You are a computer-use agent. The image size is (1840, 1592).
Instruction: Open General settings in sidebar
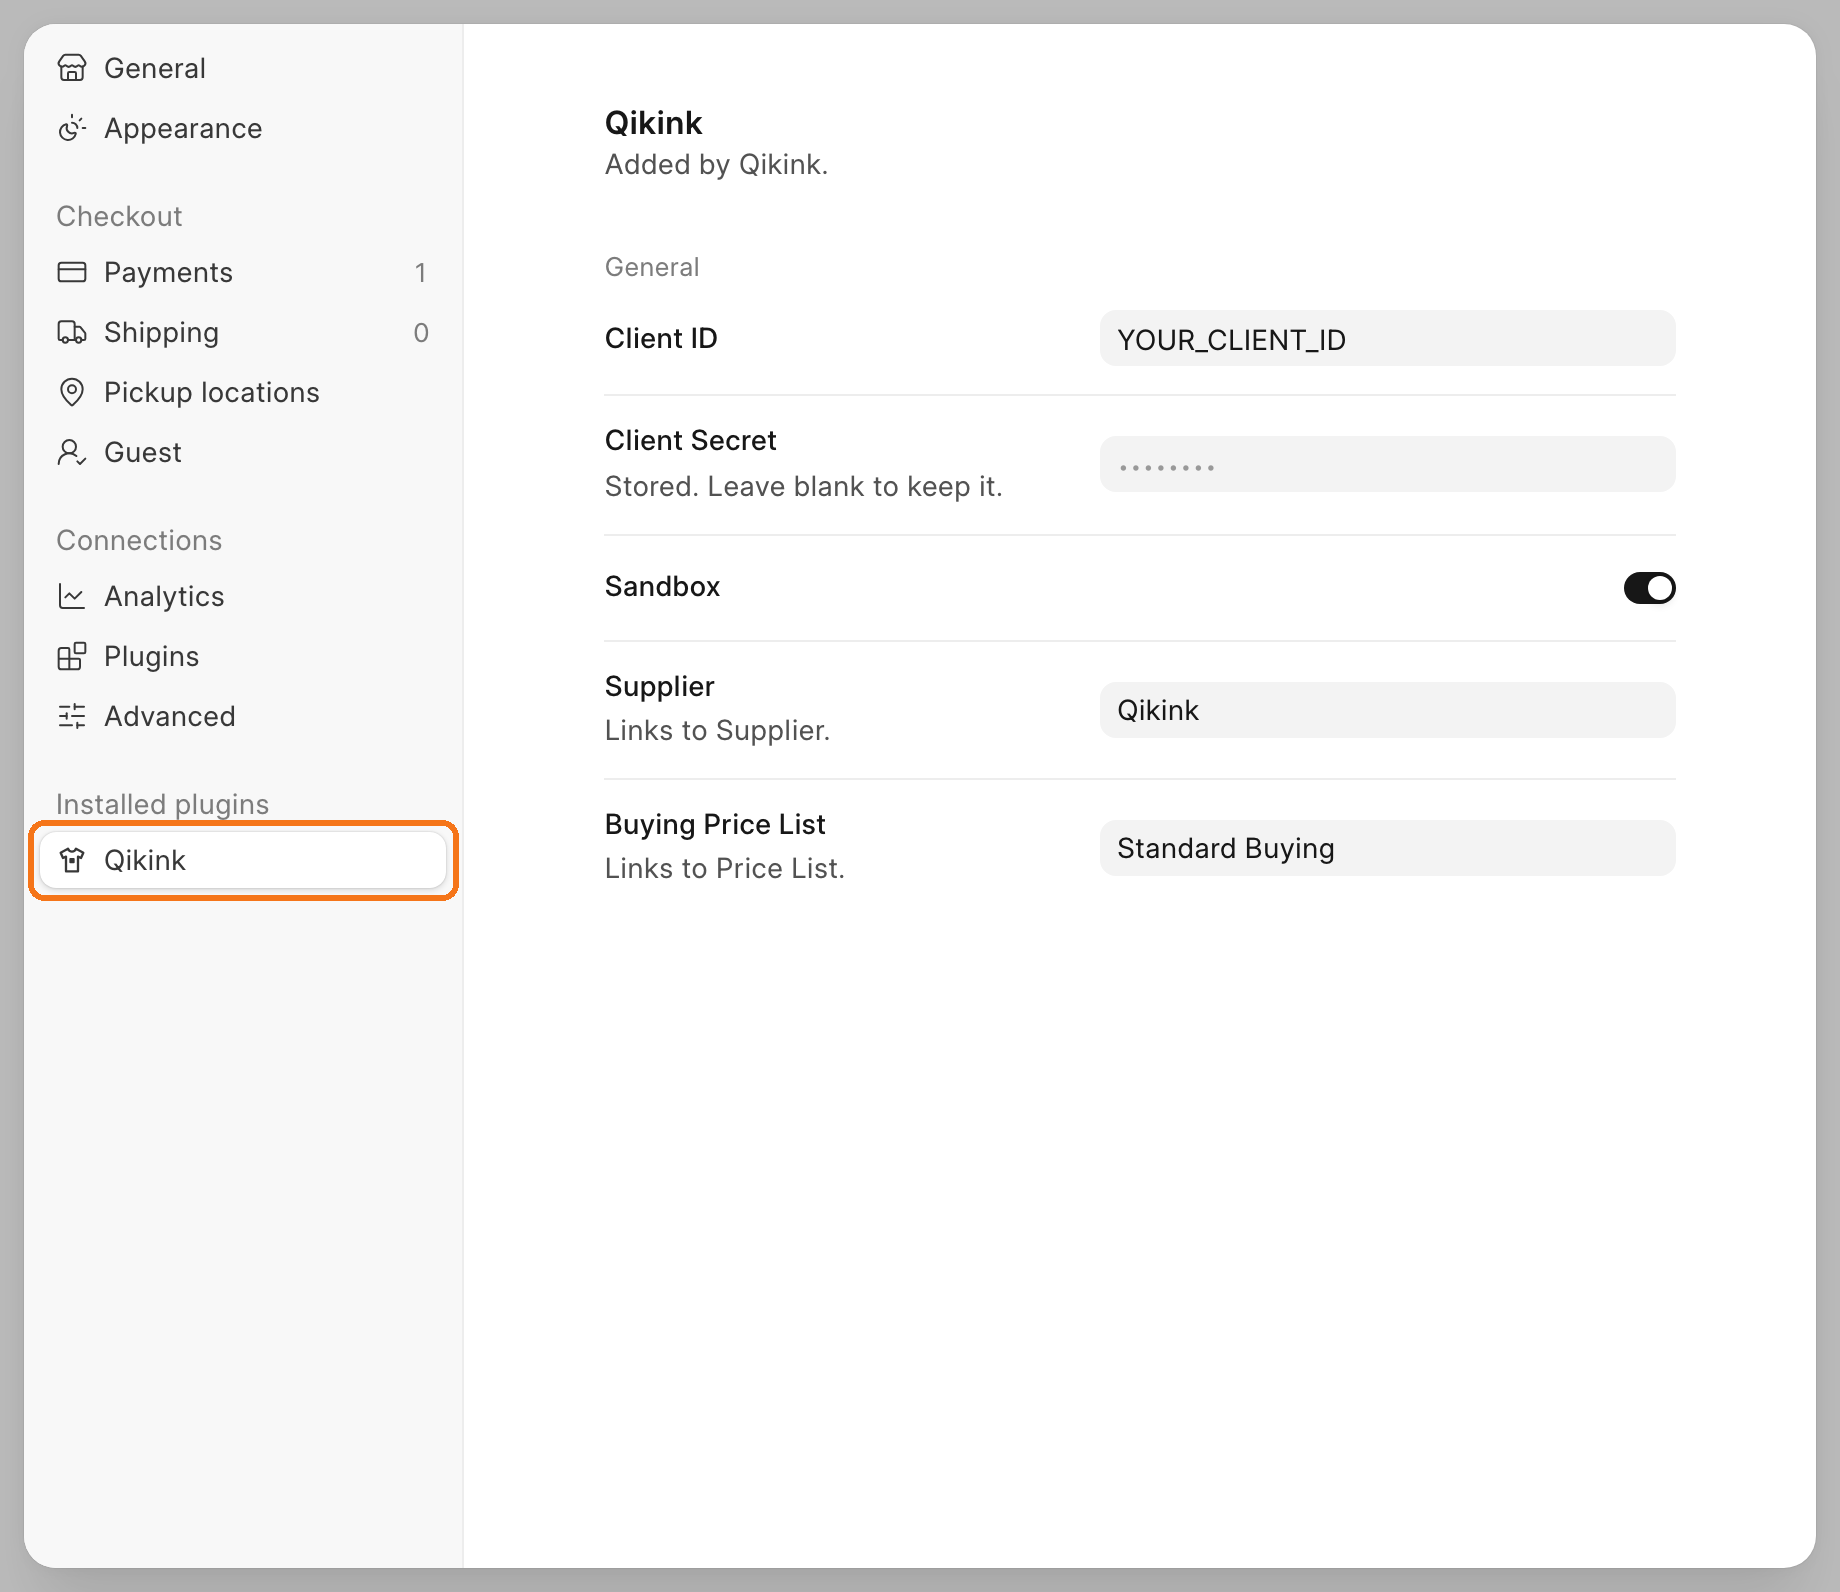tap(243, 68)
